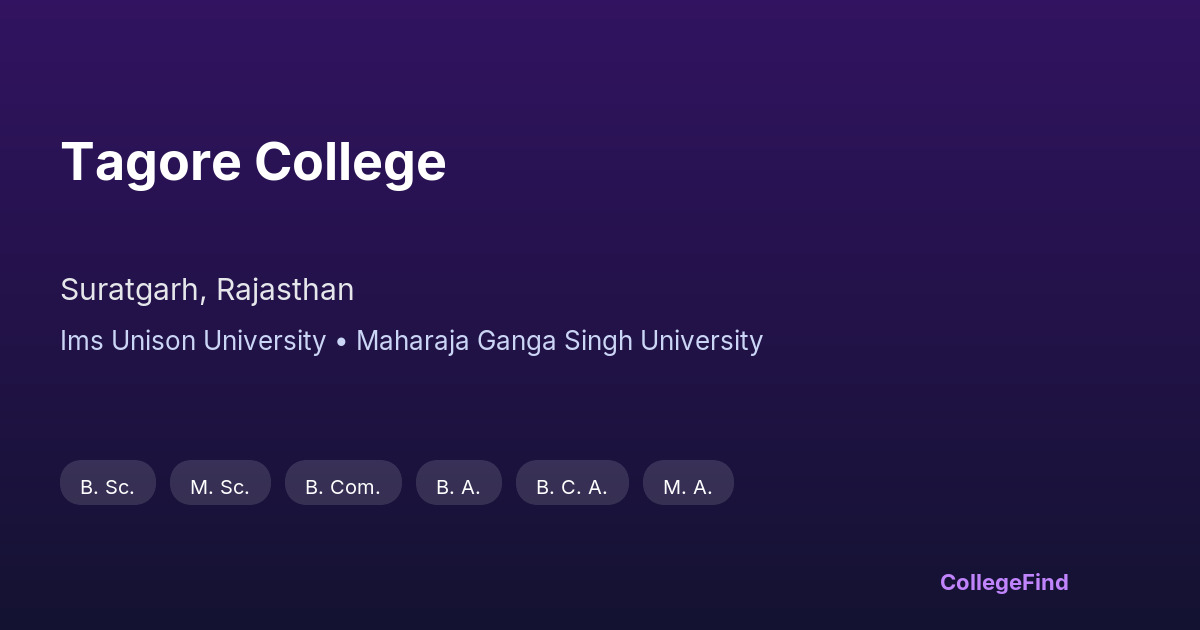Click the word University right after Singh

[x=701, y=341]
